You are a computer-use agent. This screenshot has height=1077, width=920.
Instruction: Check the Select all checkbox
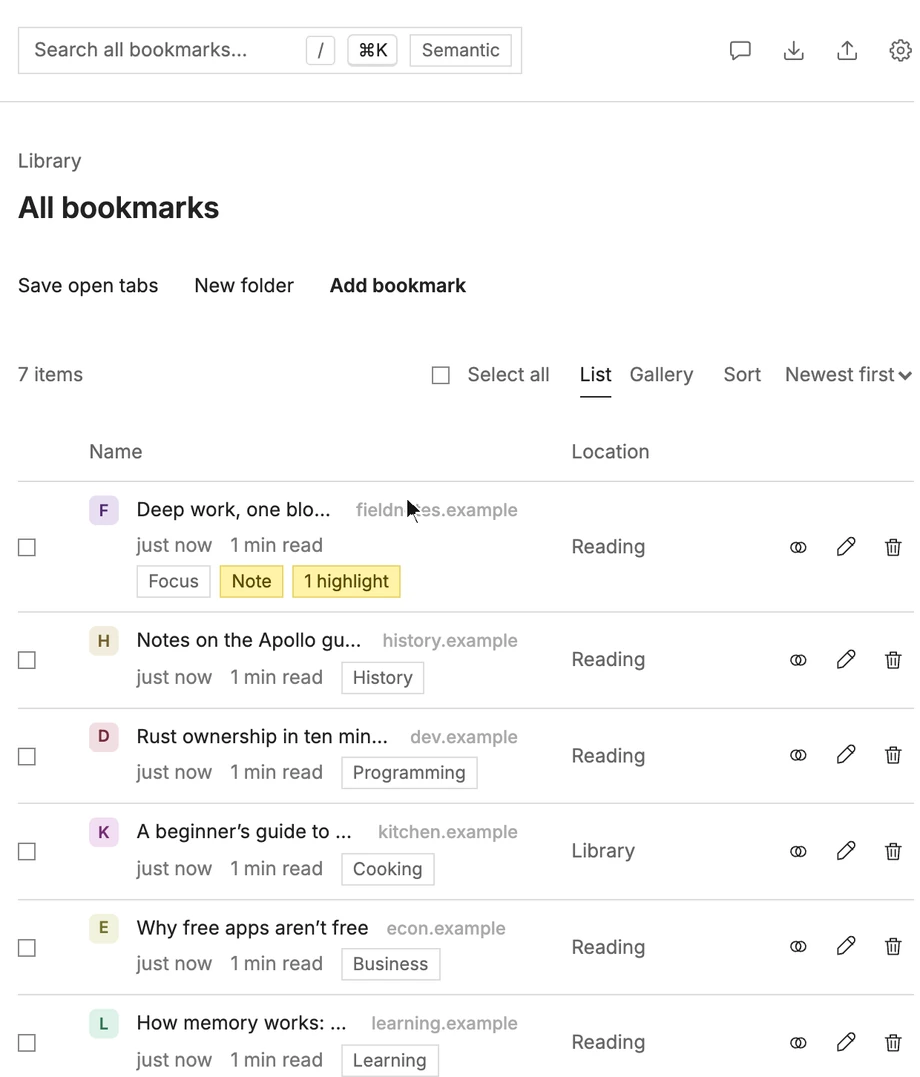[x=440, y=375]
